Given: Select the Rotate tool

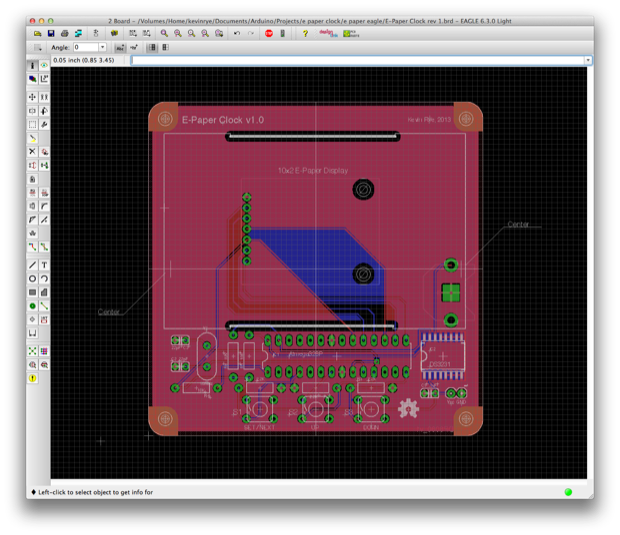Looking at the screenshot, I should 44,111.
